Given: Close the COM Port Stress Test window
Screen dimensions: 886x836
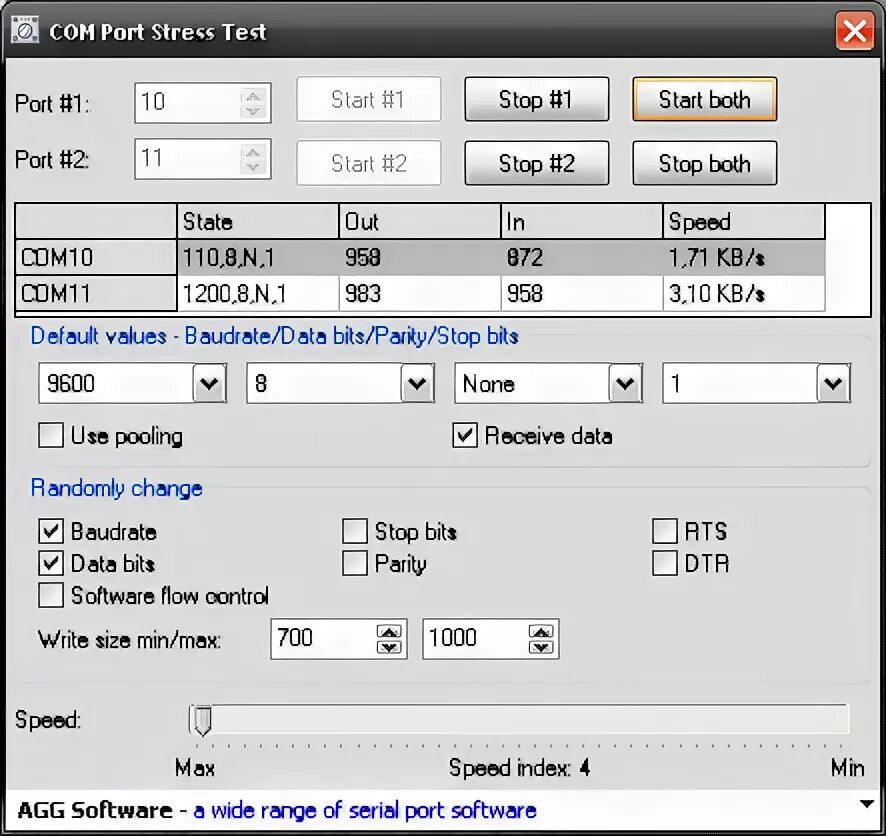Looking at the screenshot, I should (x=854, y=32).
